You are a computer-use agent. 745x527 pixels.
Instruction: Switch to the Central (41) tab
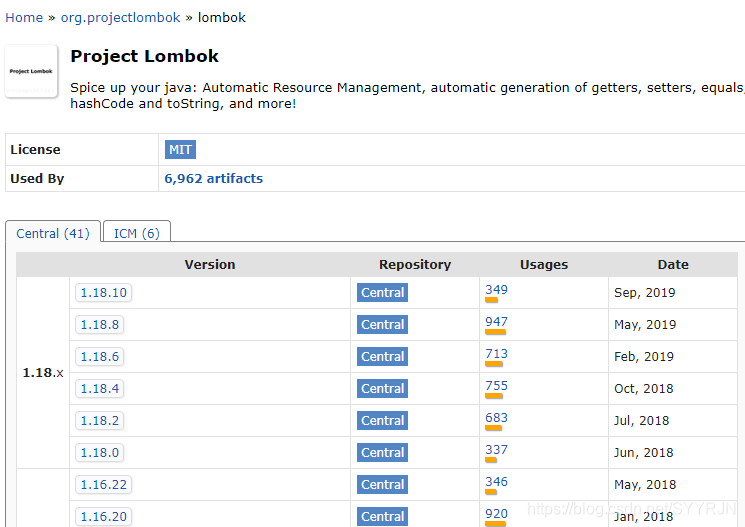click(53, 233)
